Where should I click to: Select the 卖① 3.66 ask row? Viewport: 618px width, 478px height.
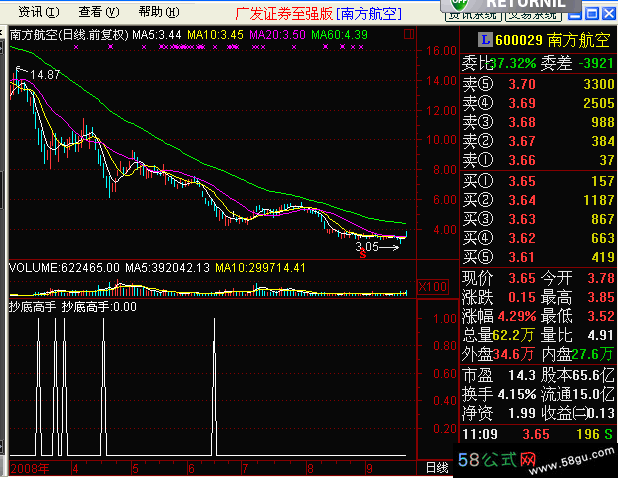point(538,160)
